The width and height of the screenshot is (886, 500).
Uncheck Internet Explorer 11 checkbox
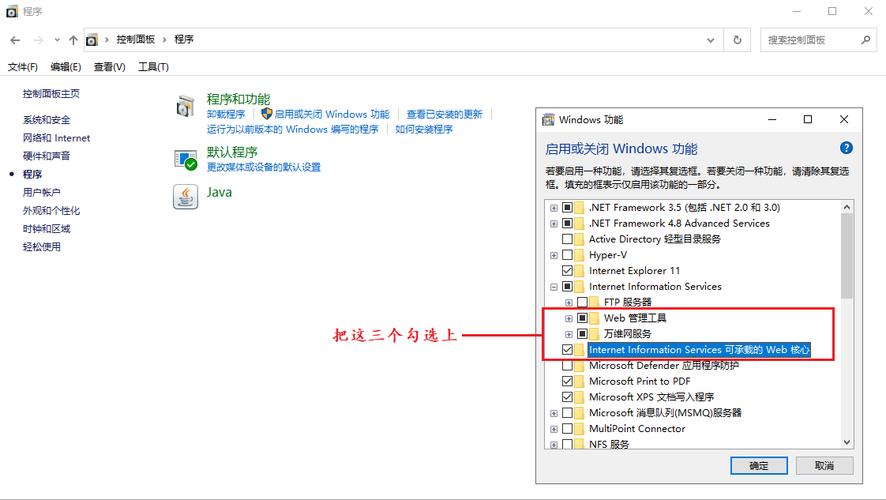coord(567,271)
